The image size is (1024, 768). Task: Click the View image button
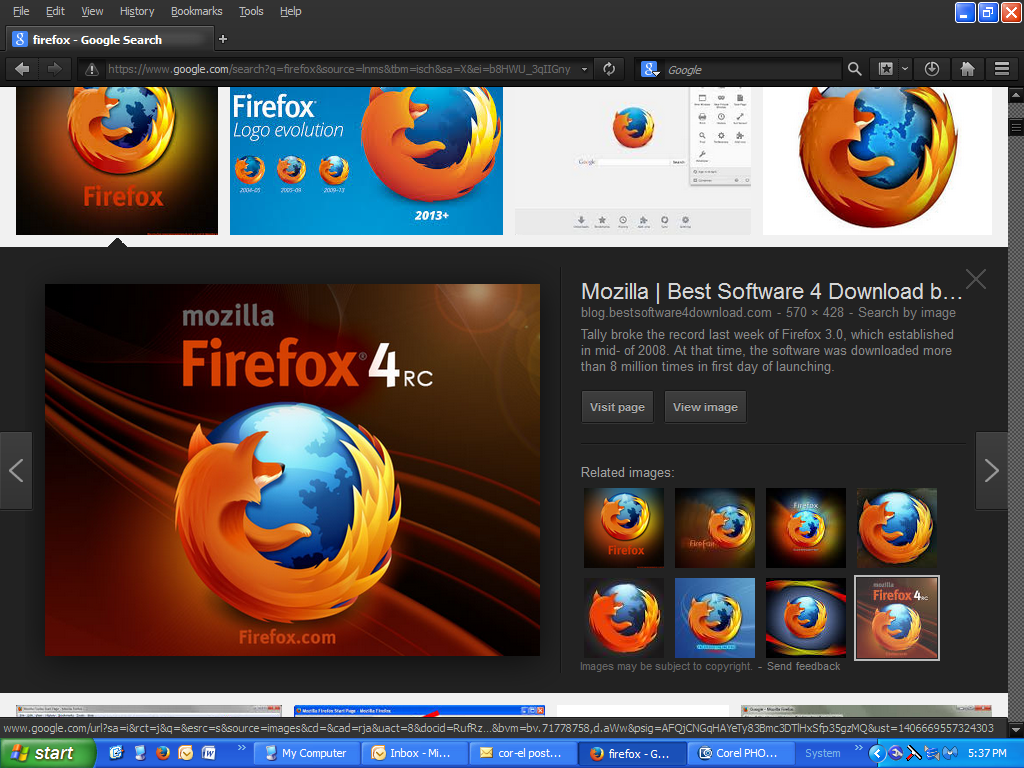click(705, 407)
